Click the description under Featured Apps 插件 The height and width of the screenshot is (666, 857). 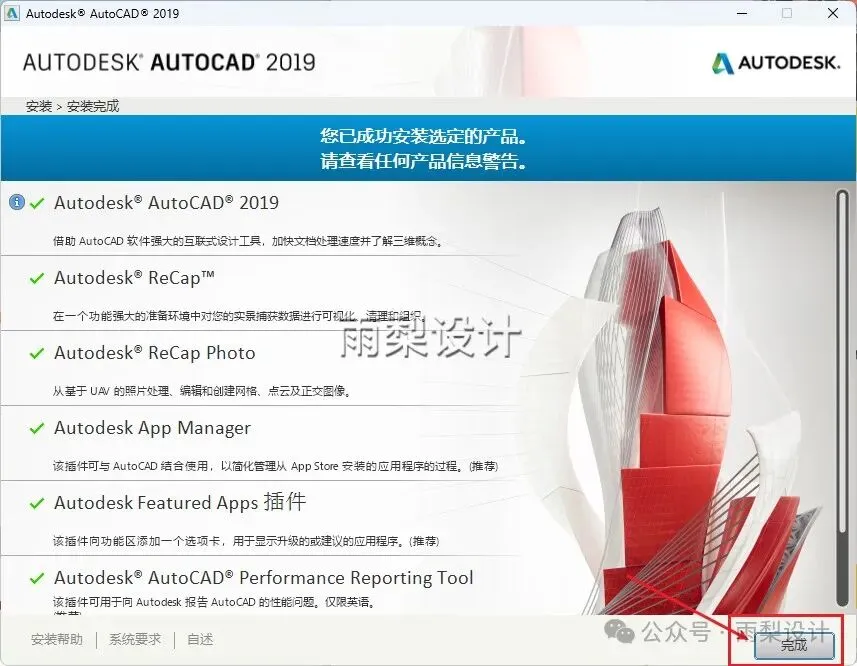point(246,541)
